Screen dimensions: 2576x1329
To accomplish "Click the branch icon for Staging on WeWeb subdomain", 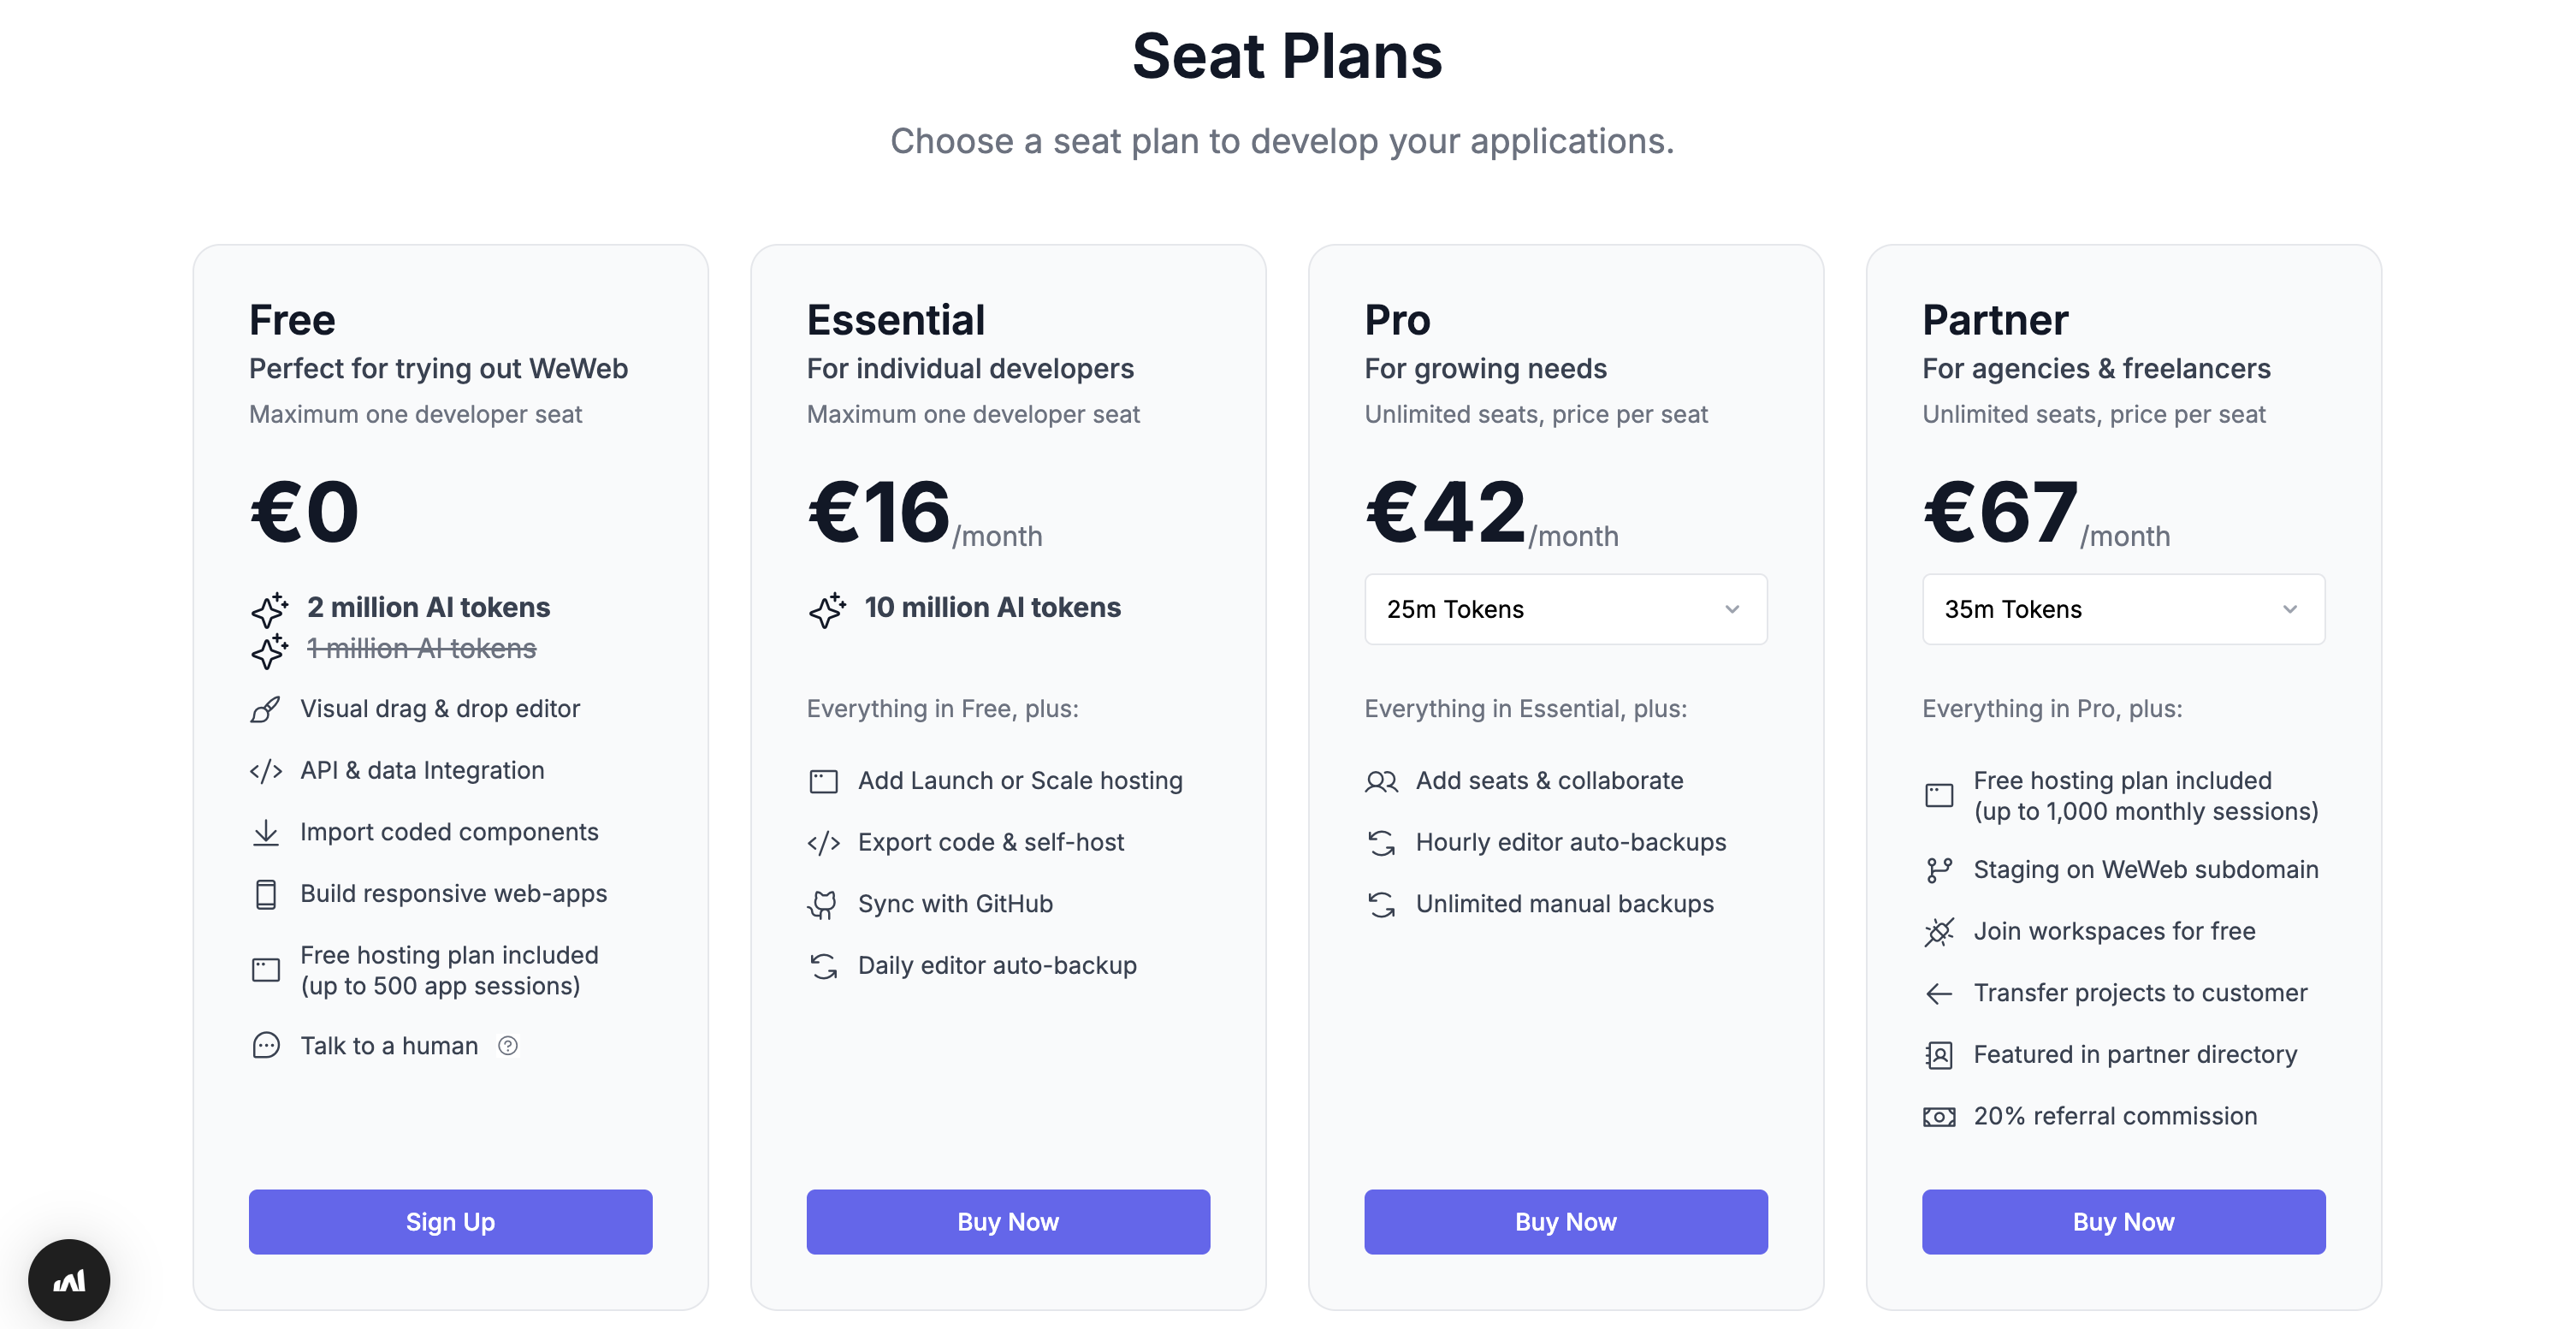I will [x=1939, y=871].
